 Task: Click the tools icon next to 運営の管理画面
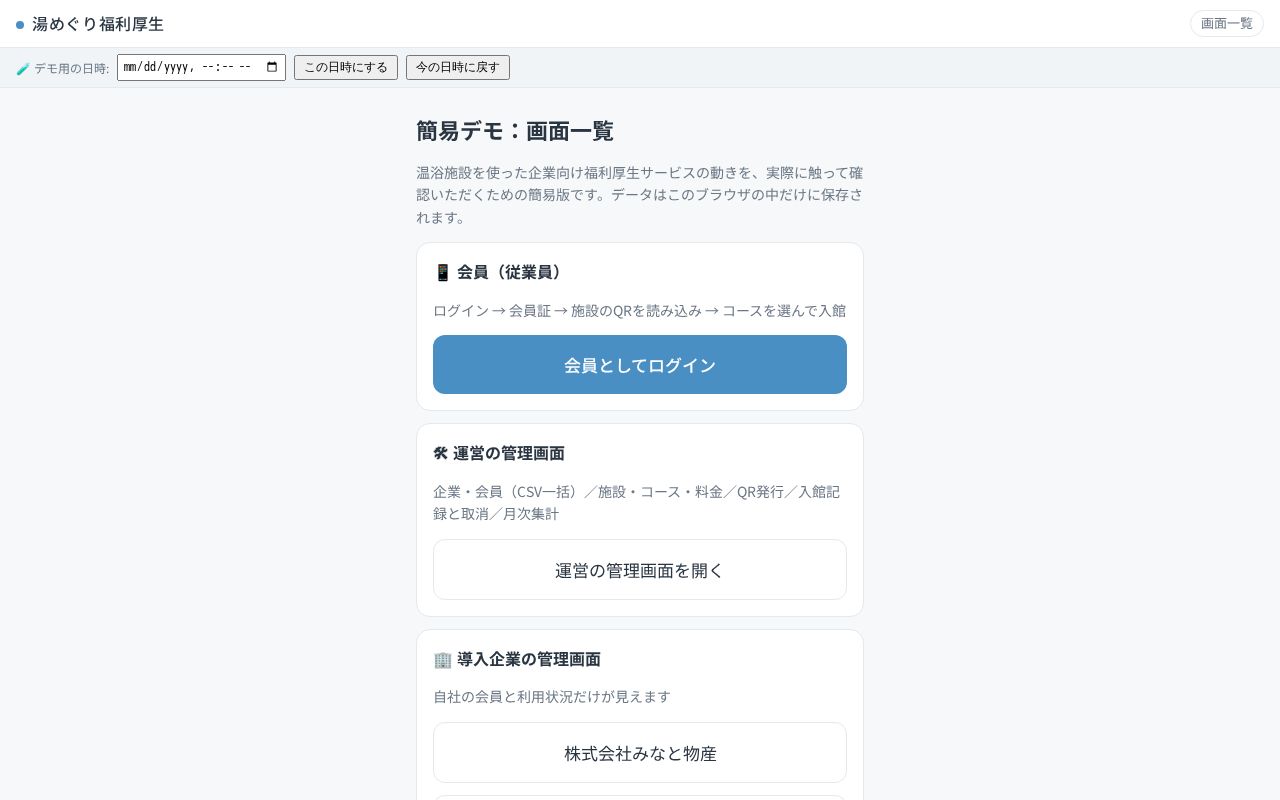pyautogui.click(x=441, y=453)
